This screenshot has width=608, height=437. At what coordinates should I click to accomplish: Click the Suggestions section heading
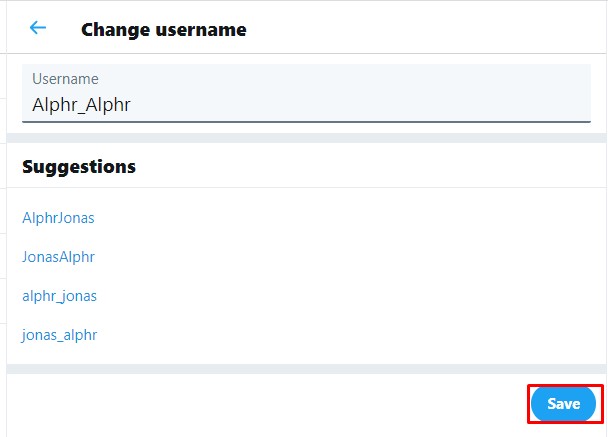pyautogui.click(x=79, y=167)
